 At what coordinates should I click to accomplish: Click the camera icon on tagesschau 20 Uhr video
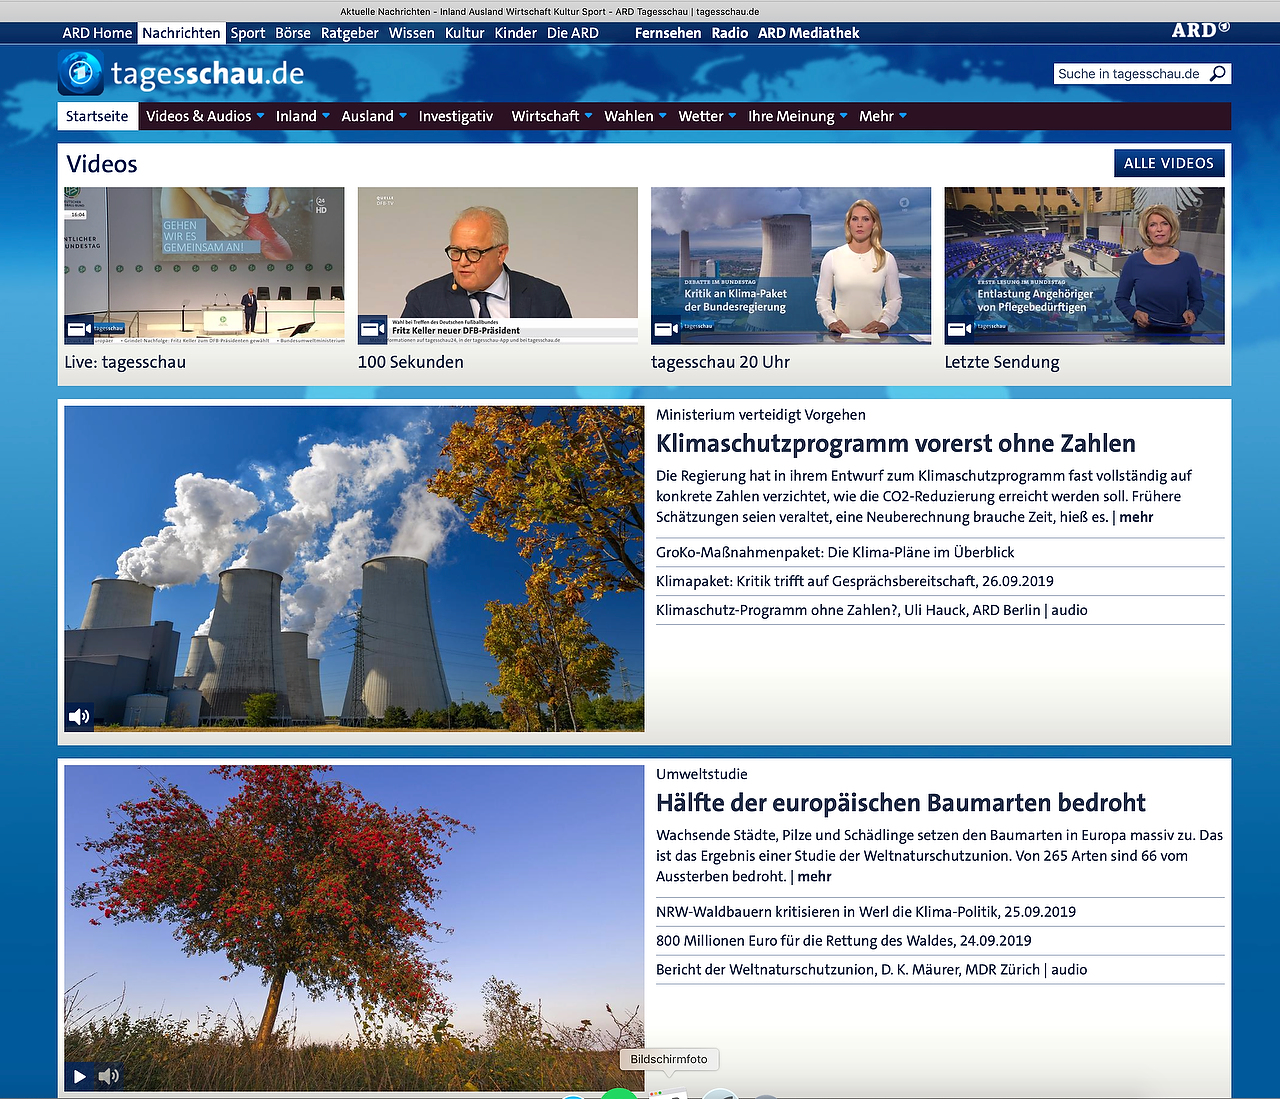coord(665,329)
